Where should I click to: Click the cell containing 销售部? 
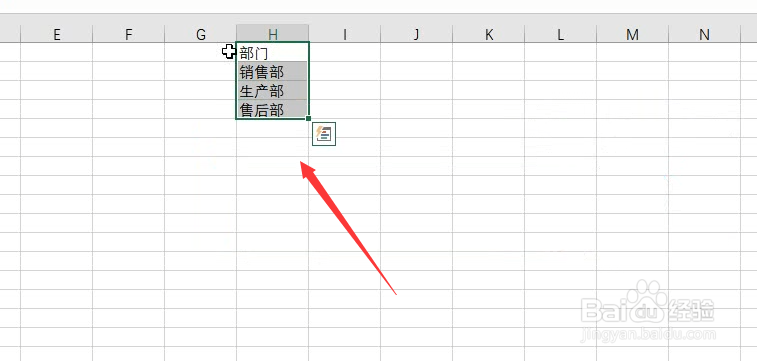273,71
